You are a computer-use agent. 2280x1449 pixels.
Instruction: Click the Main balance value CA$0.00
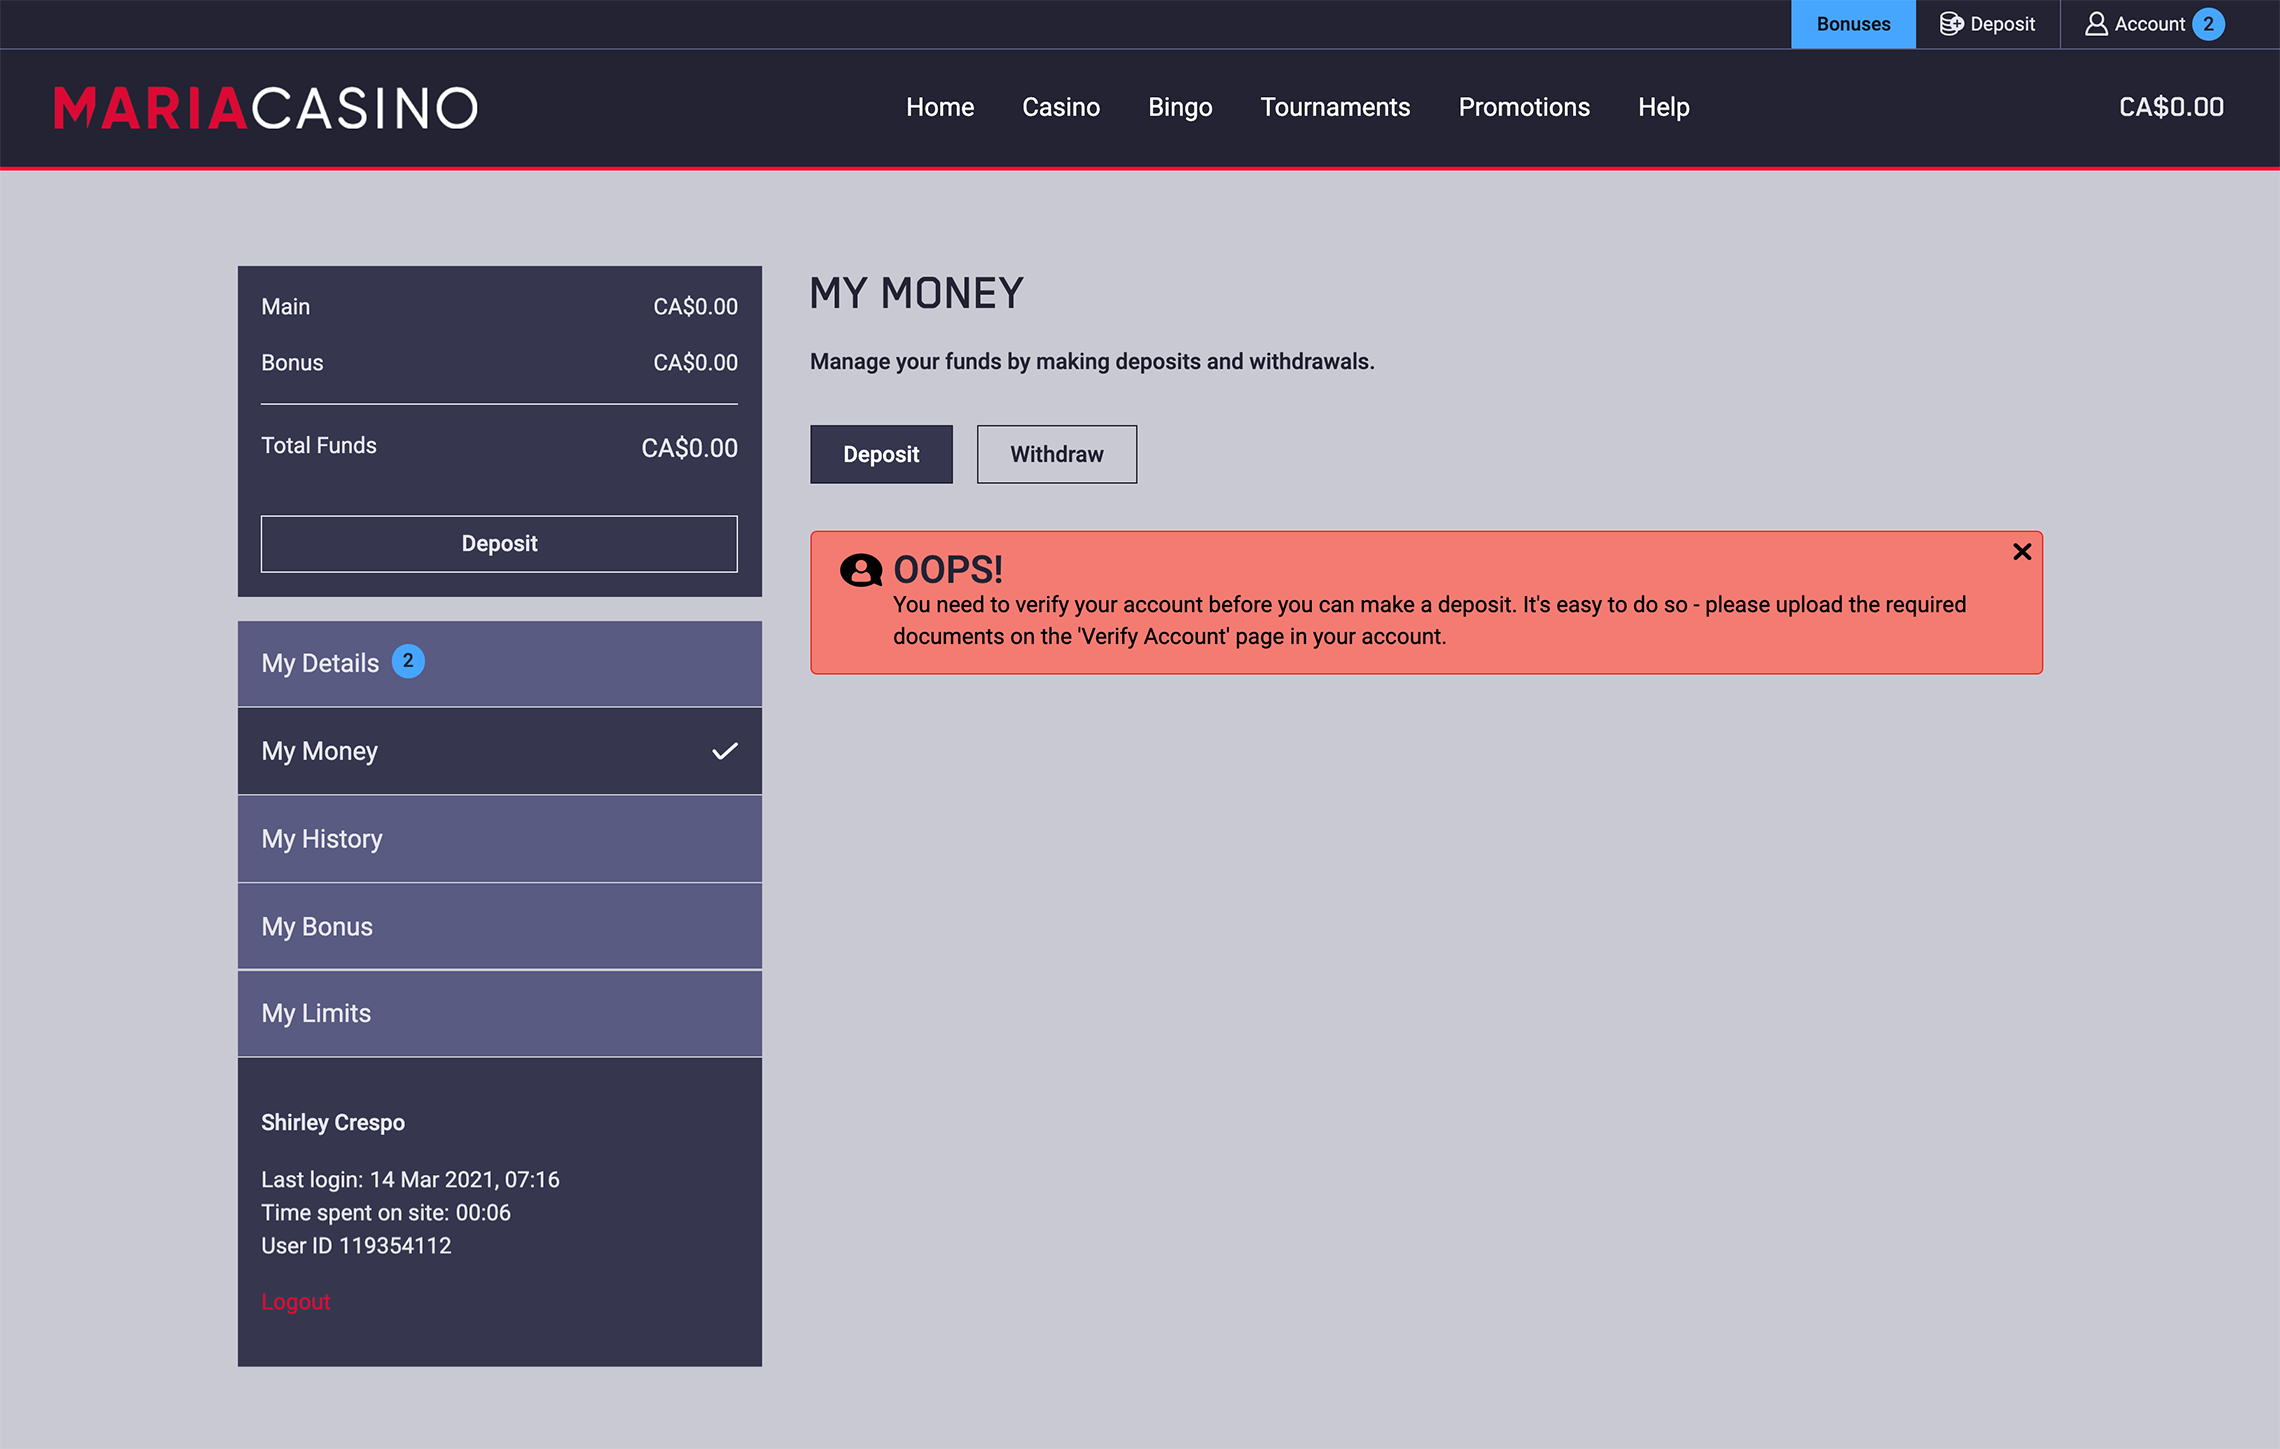click(695, 307)
